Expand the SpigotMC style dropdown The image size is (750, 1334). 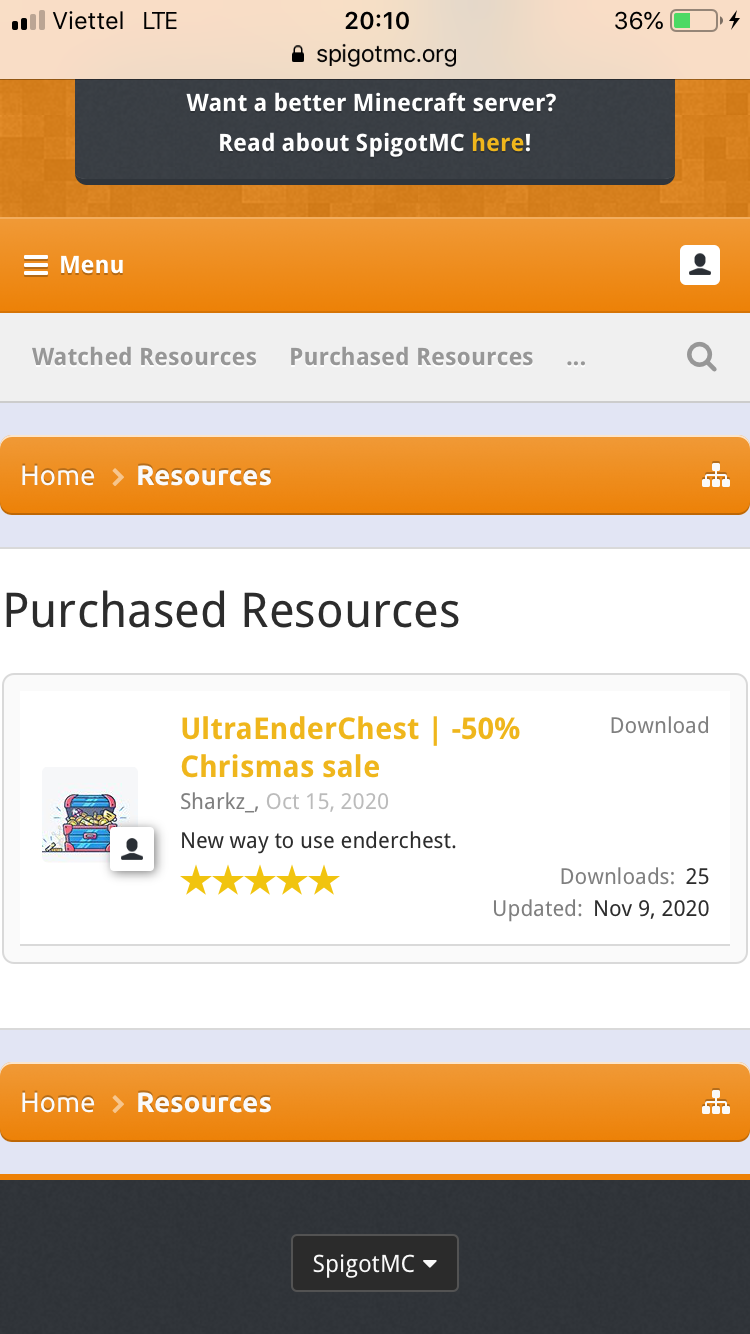[x=375, y=1263]
